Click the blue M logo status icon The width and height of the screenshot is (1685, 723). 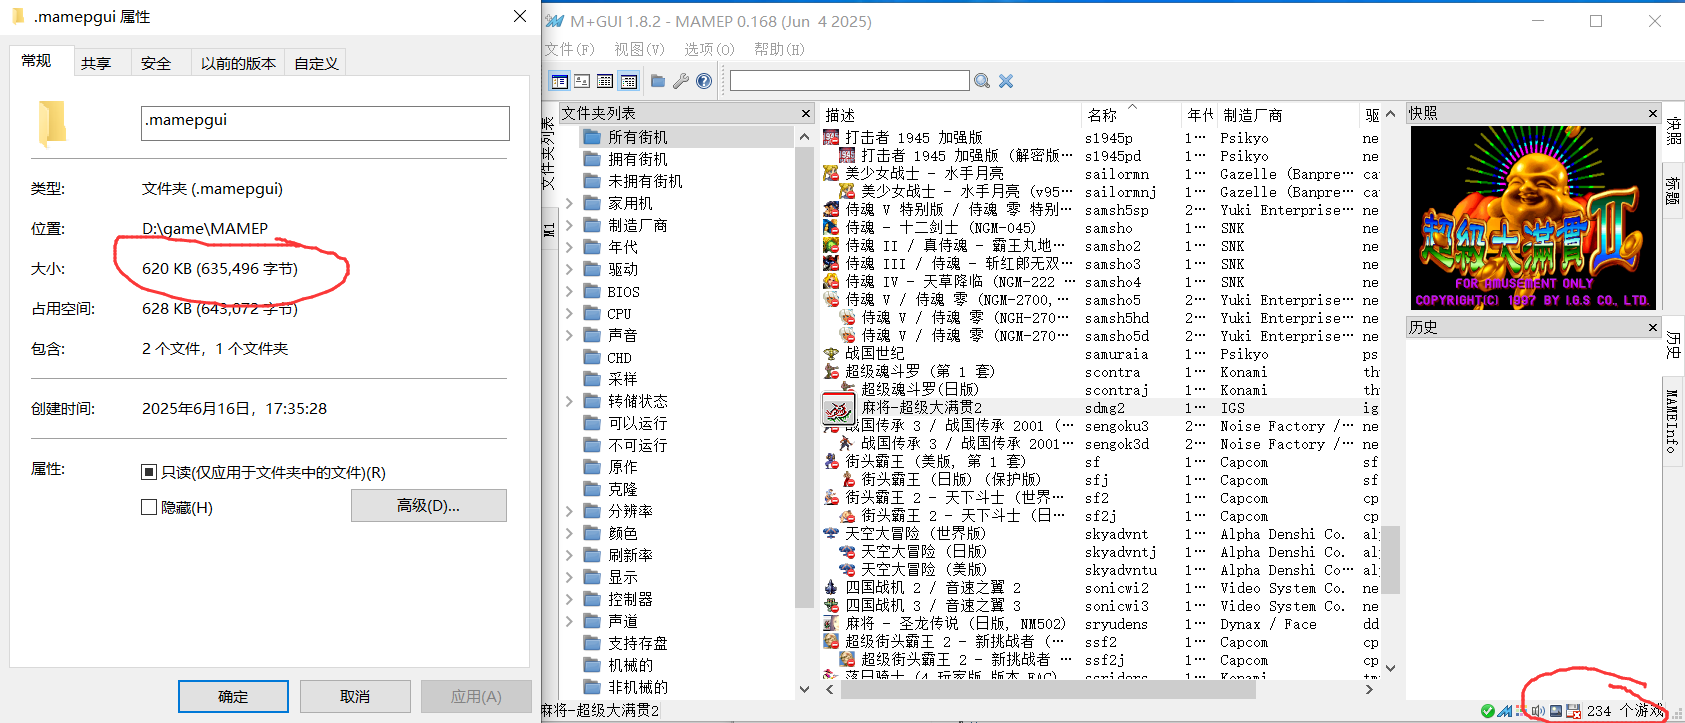[x=1505, y=711]
